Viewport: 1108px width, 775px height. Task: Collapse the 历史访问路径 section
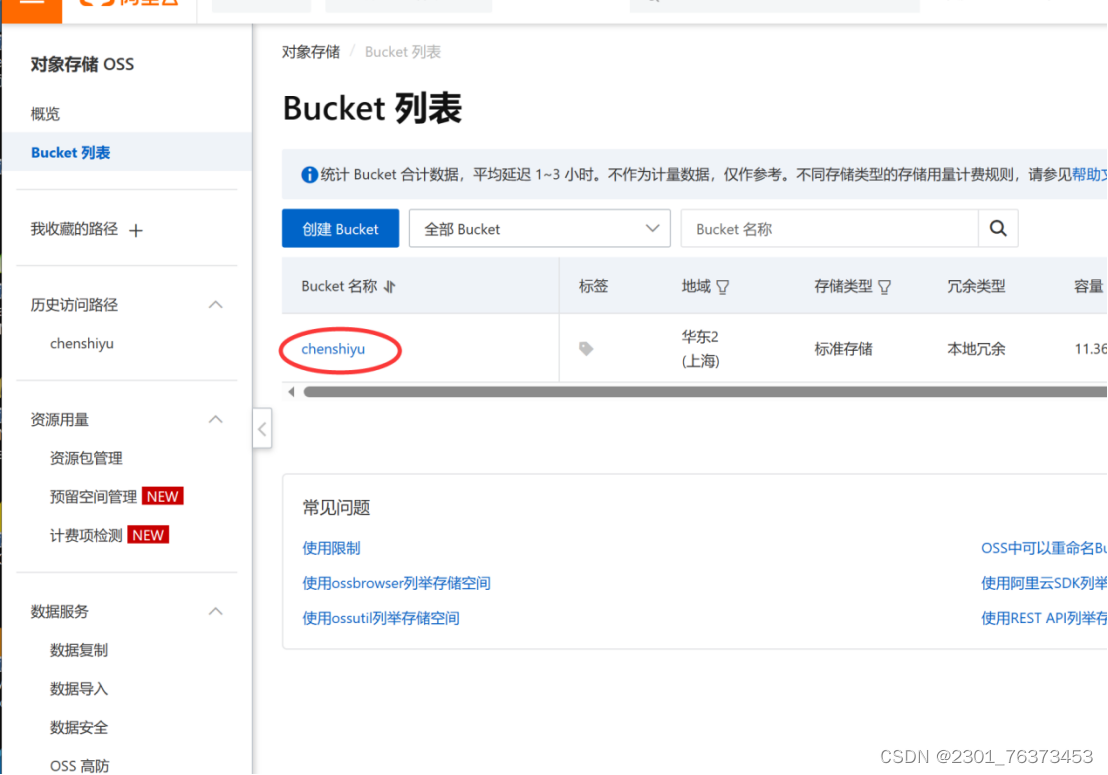215,304
